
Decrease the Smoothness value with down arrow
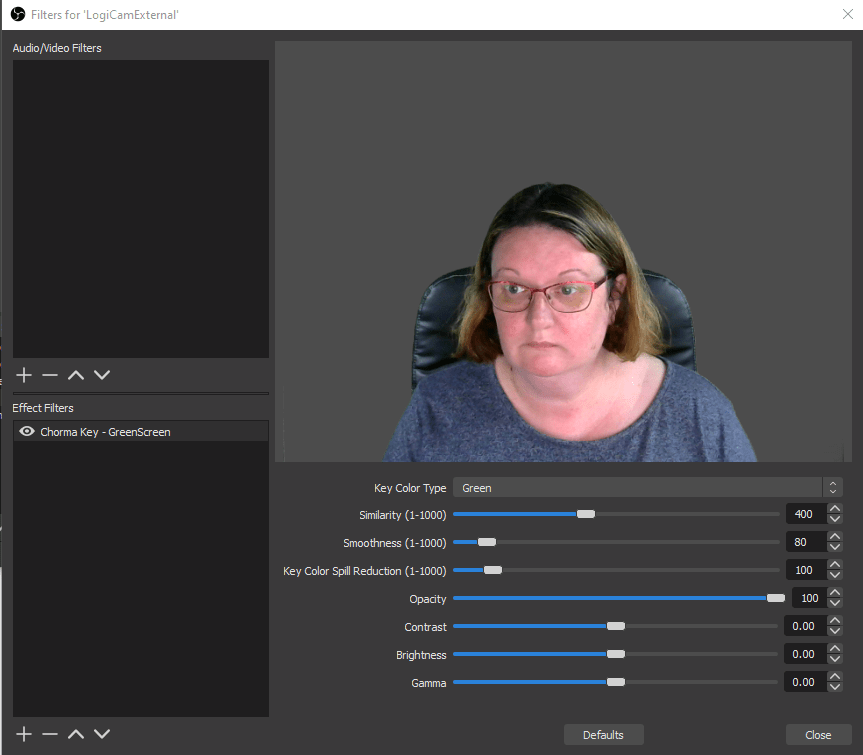pyautogui.click(x=835, y=548)
